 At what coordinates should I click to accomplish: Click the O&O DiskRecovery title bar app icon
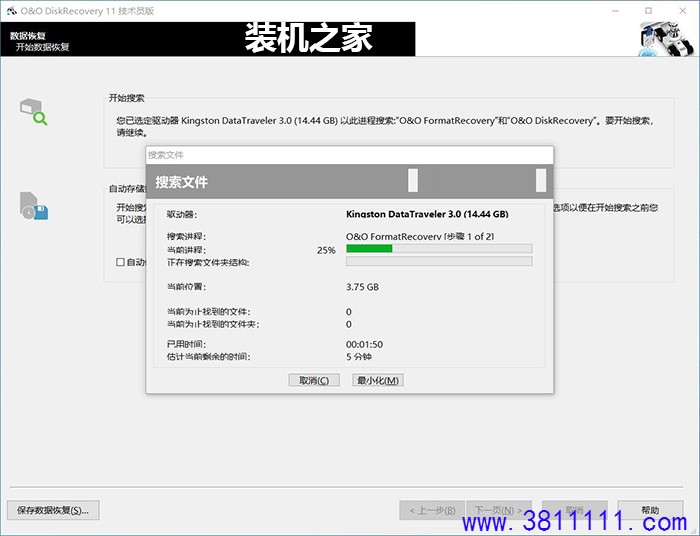click(11, 11)
